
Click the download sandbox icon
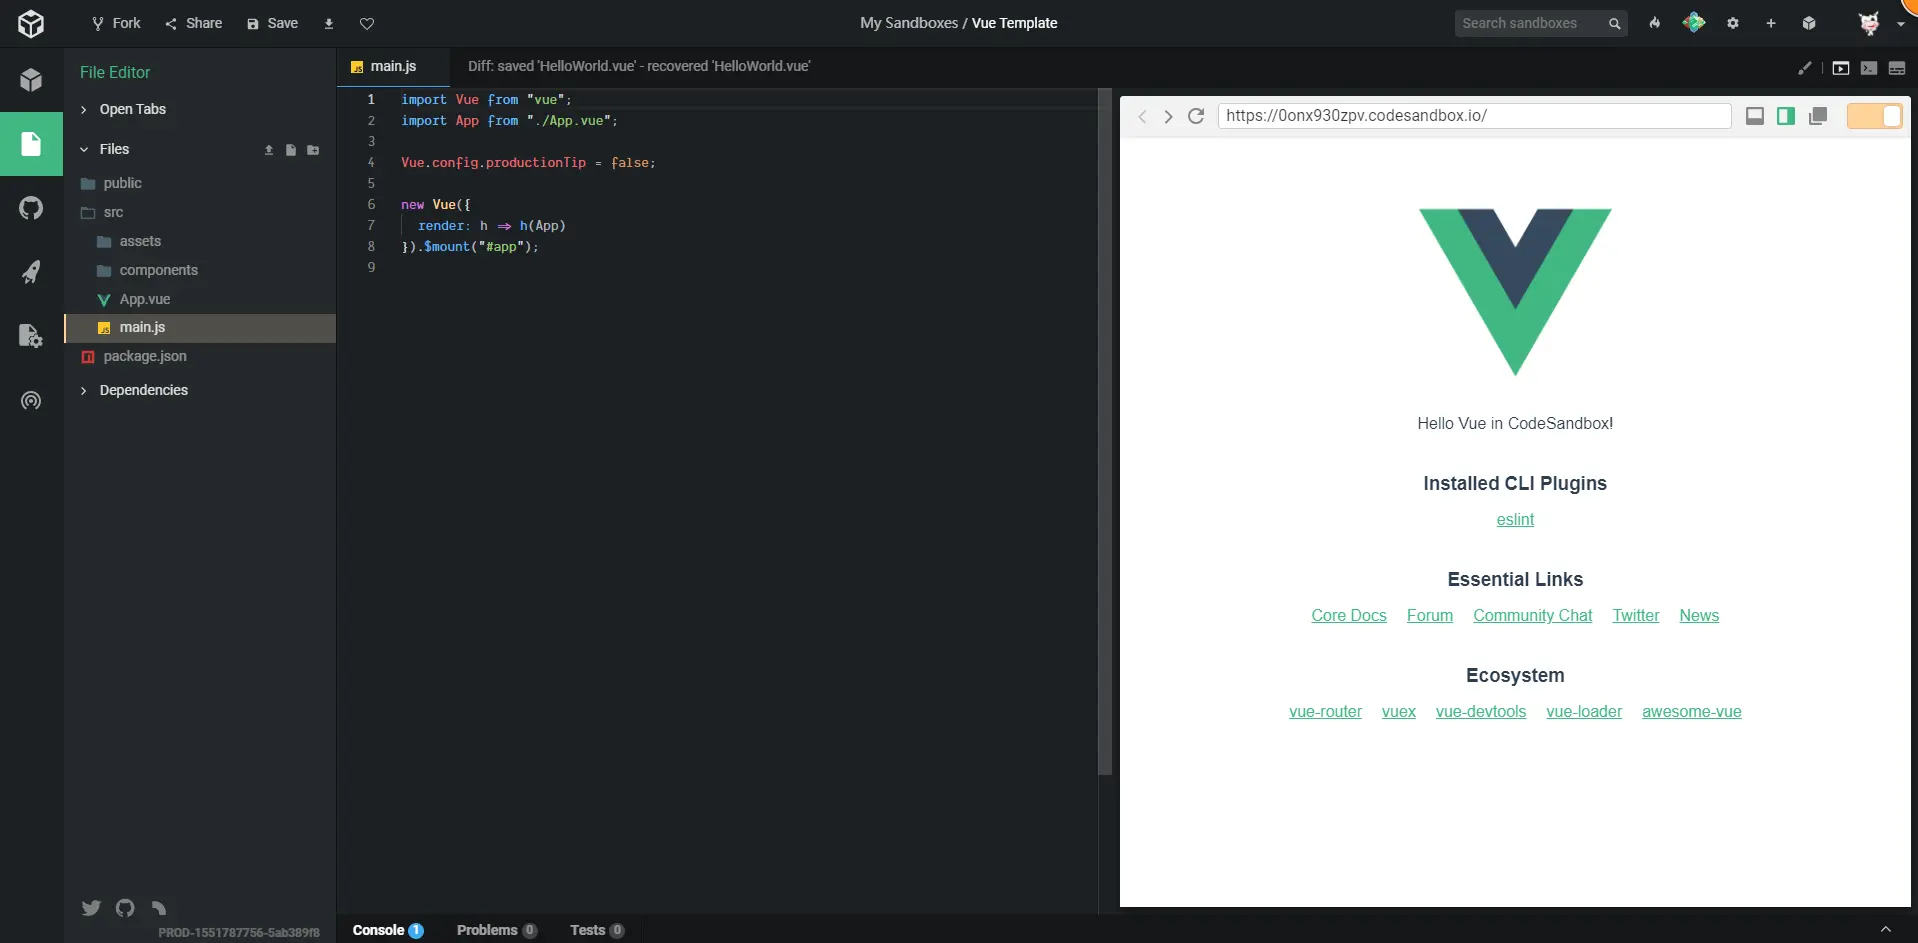(x=328, y=23)
